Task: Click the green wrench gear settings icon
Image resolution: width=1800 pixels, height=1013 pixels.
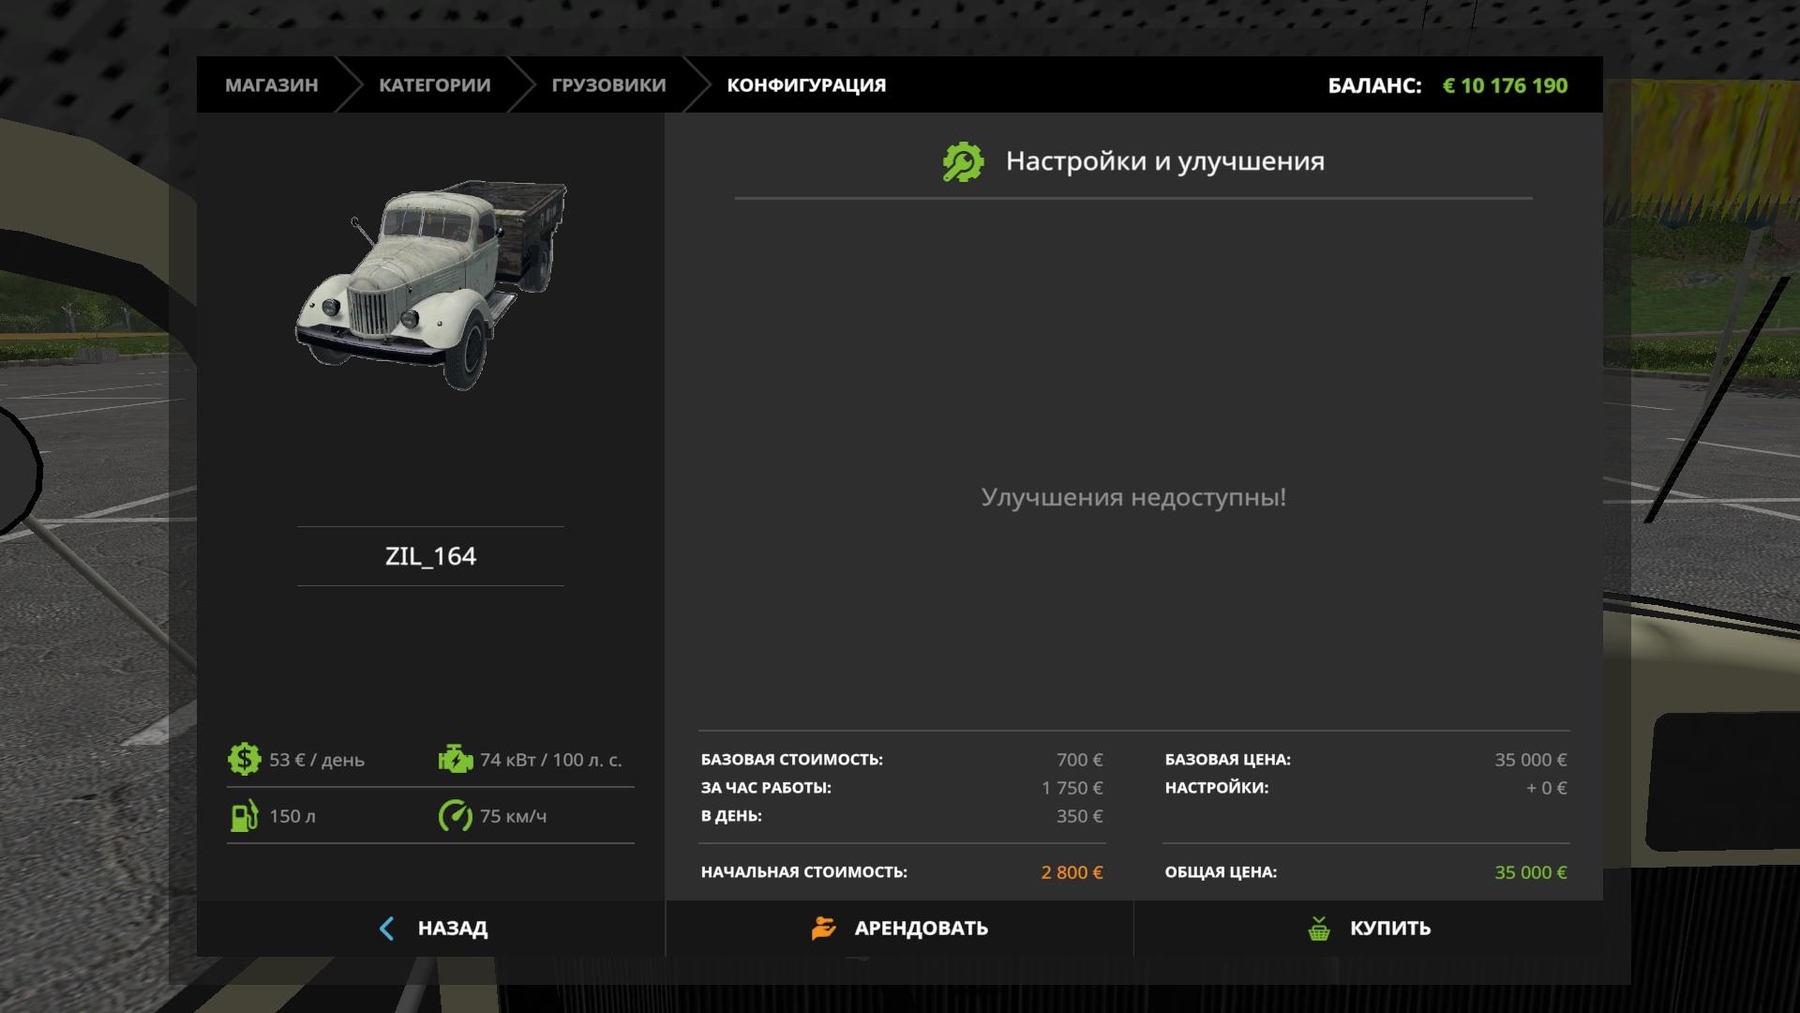Action: [x=963, y=162]
